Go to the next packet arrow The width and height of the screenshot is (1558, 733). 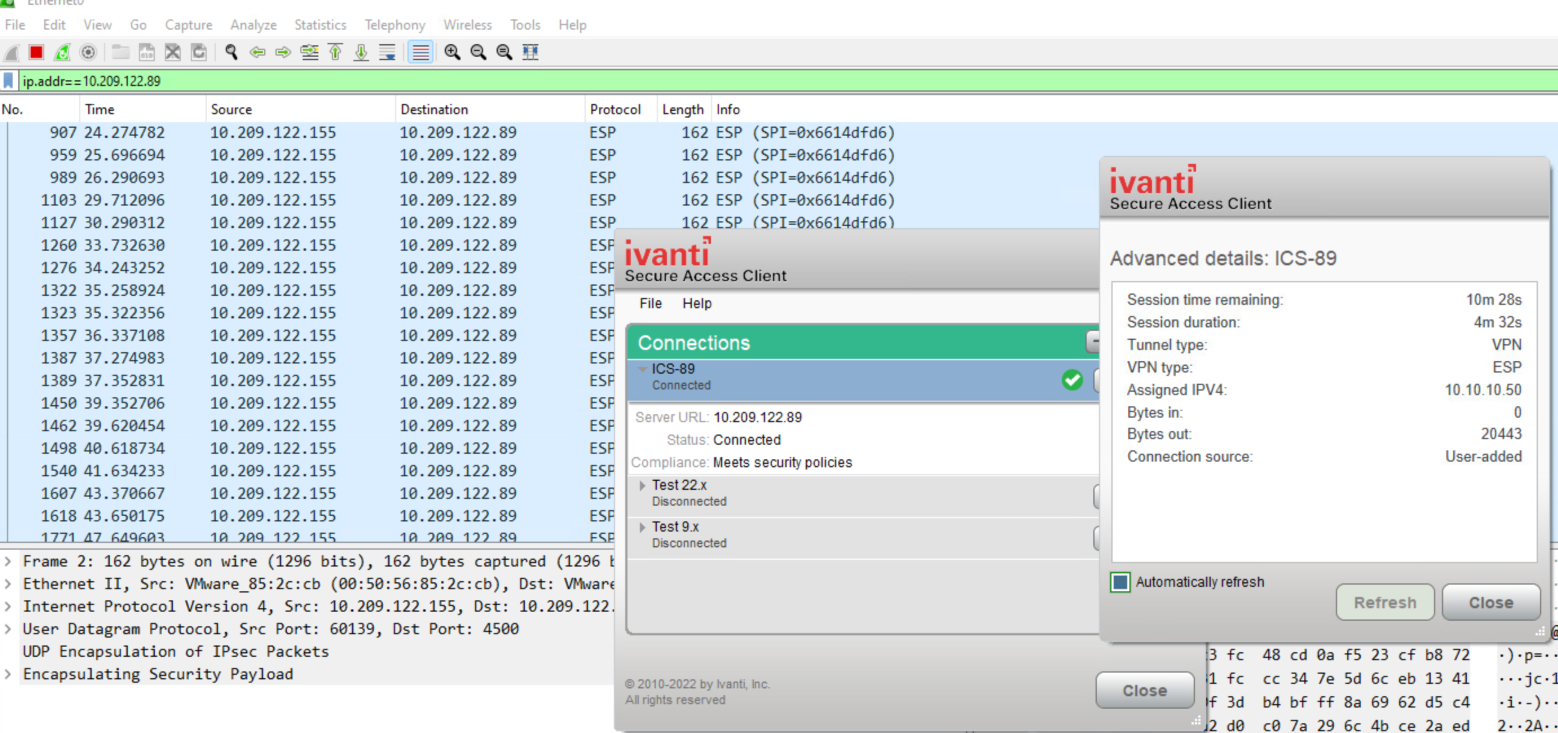[x=283, y=53]
